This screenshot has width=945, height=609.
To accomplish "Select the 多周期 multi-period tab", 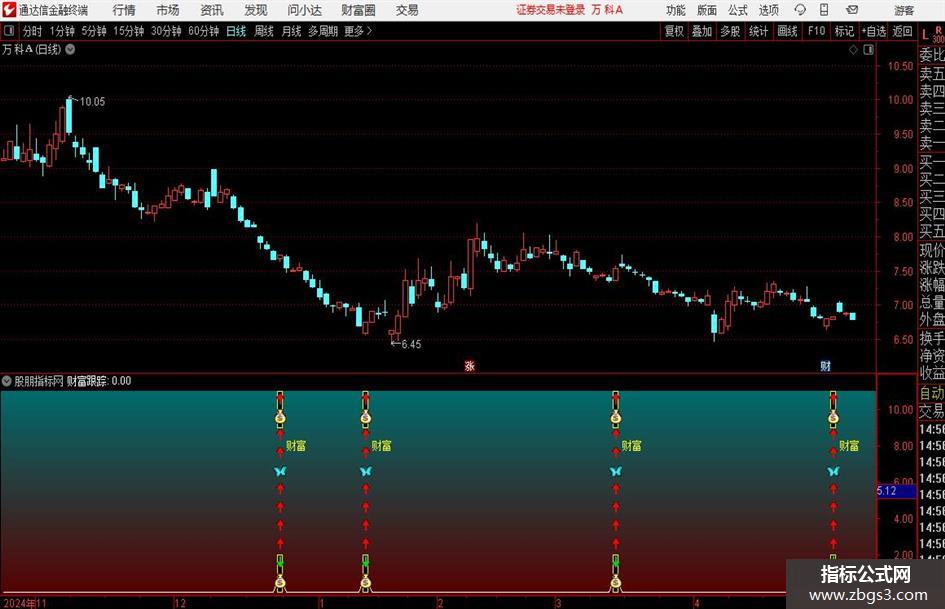I will pos(323,31).
